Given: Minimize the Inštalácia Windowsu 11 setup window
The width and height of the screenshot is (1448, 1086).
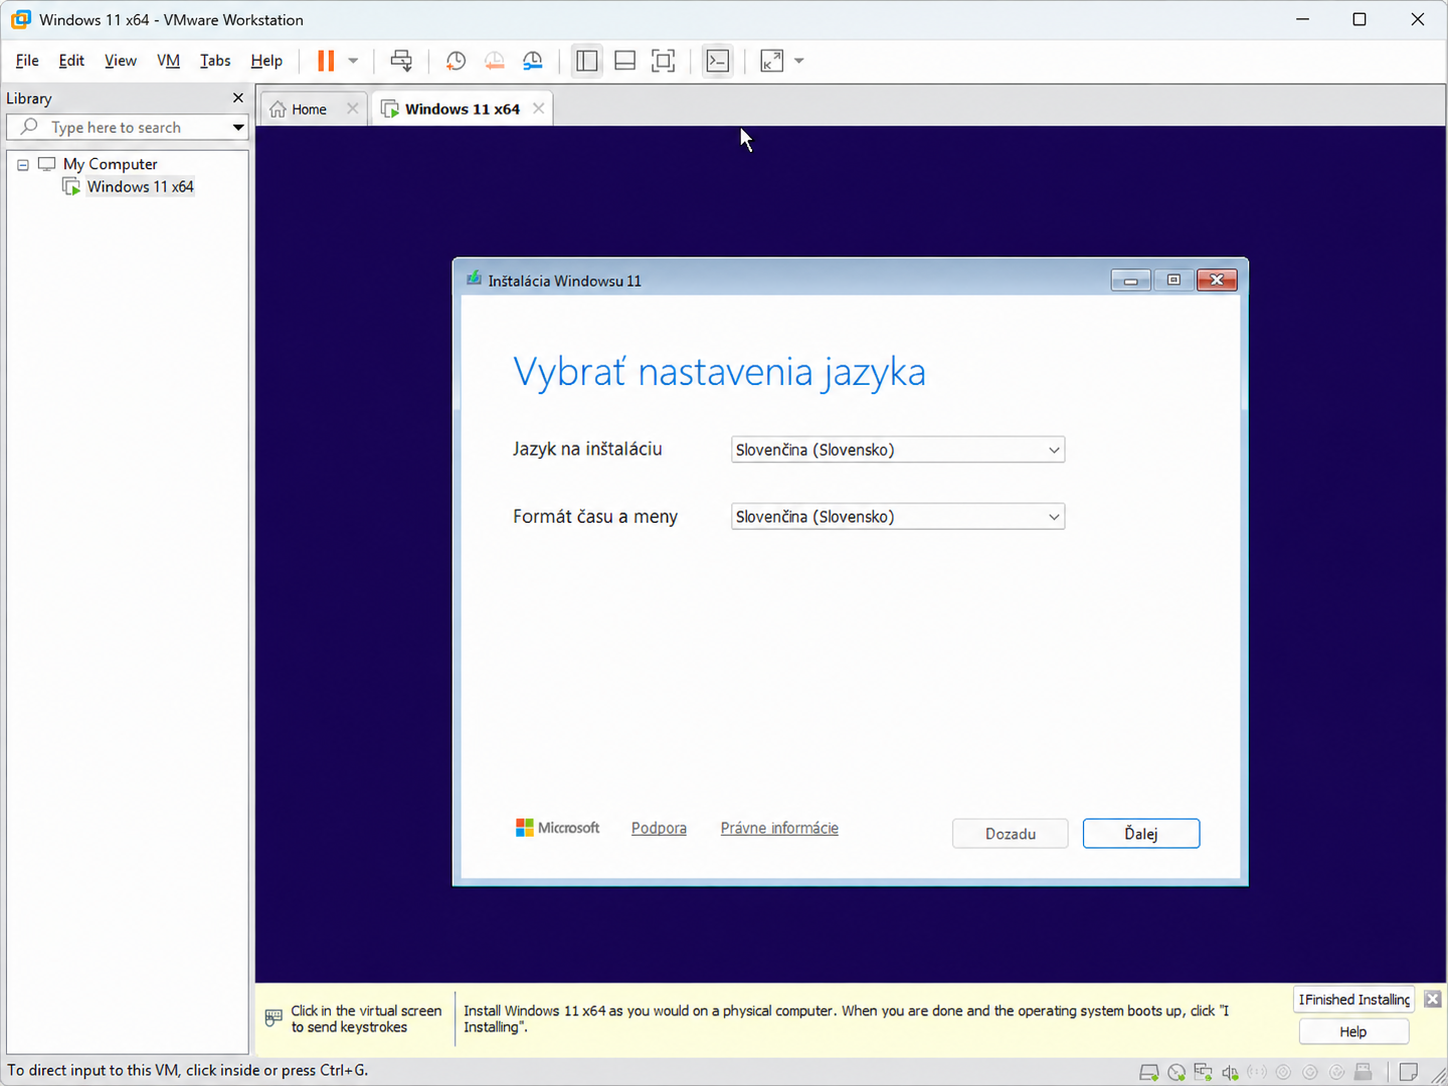Looking at the screenshot, I should pos(1130,280).
